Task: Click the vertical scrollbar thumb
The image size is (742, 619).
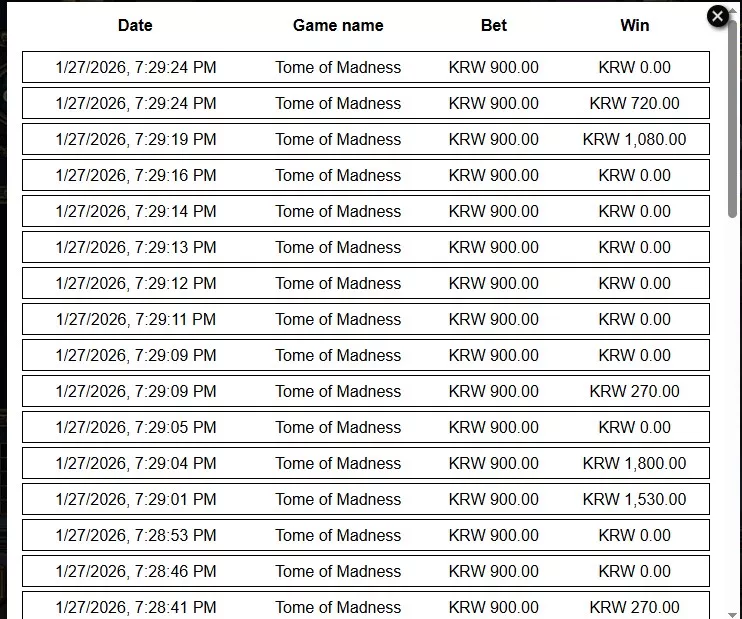Action: [733, 117]
